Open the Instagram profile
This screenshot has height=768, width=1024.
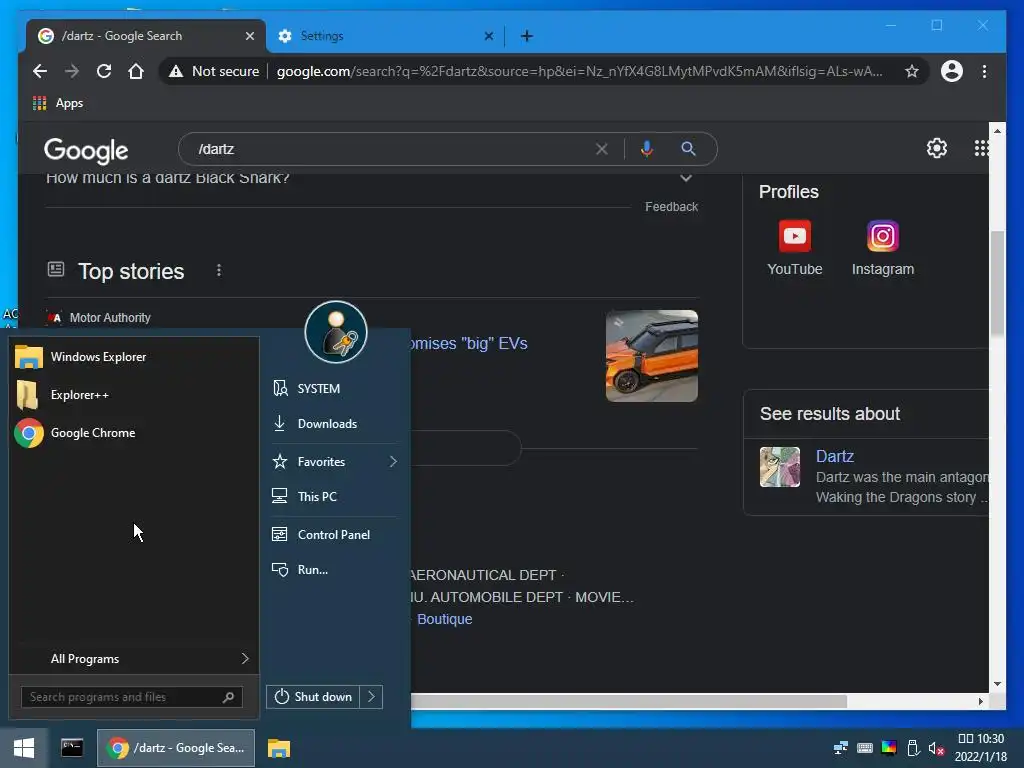(x=882, y=248)
